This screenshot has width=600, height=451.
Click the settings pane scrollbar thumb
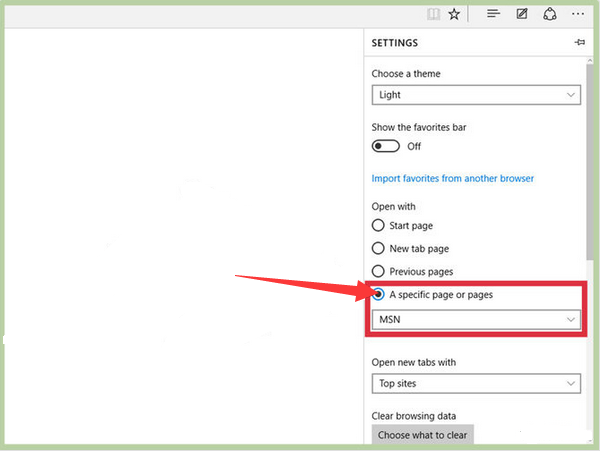pyautogui.click(x=590, y=162)
